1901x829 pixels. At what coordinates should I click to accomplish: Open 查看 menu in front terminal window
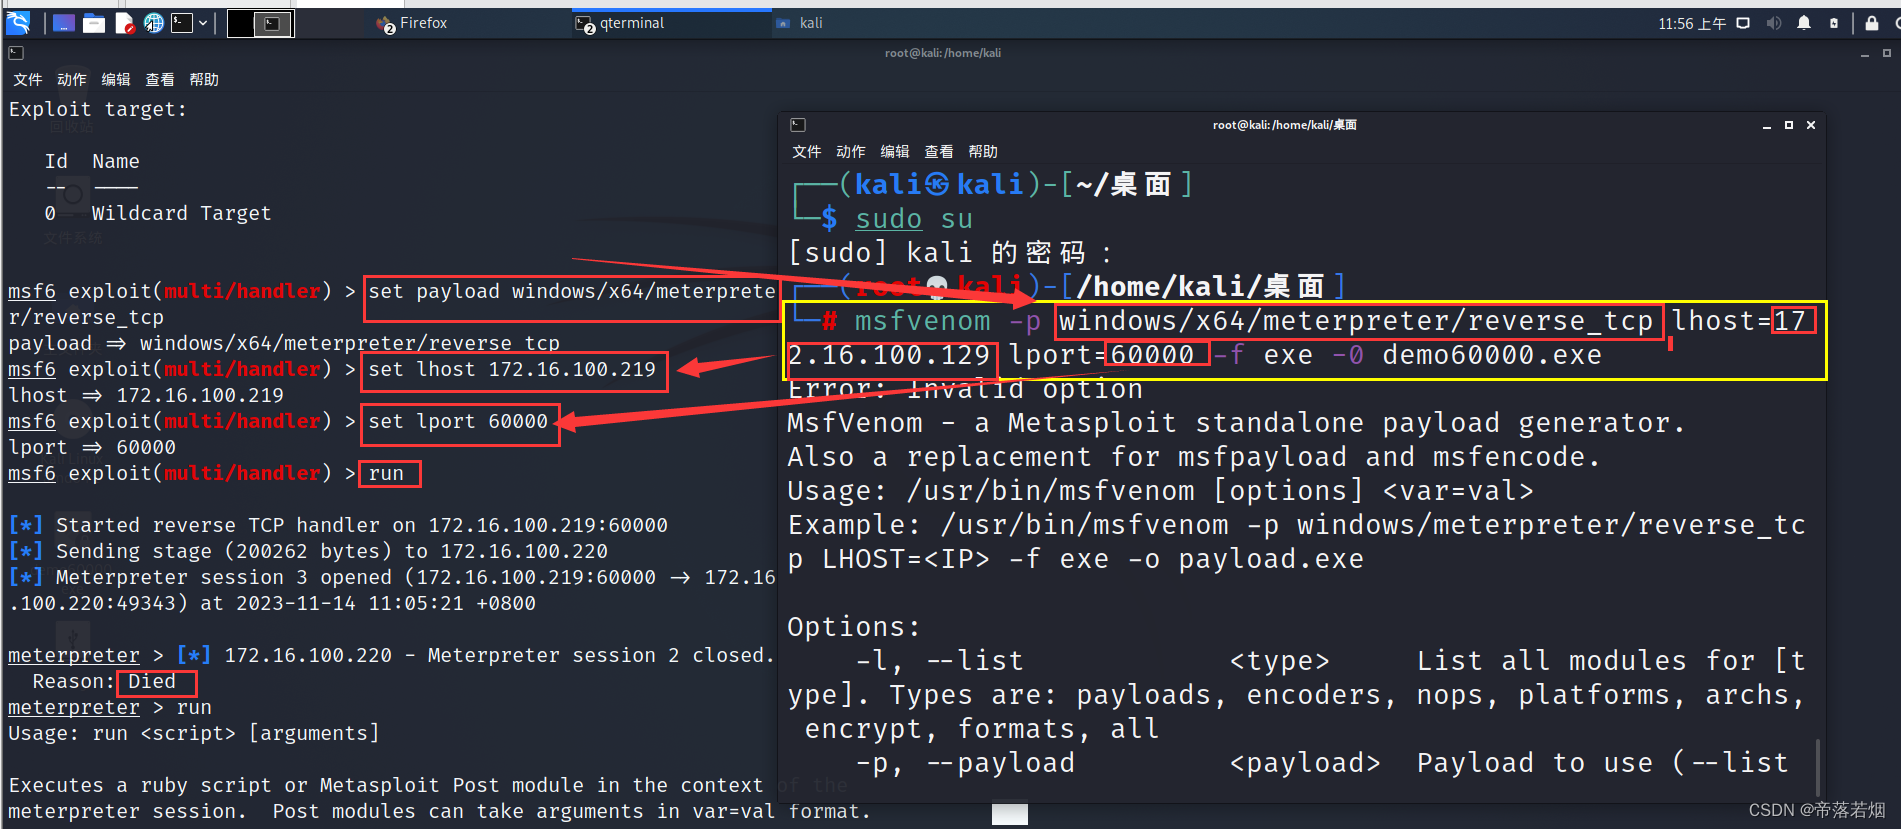click(x=939, y=152)
